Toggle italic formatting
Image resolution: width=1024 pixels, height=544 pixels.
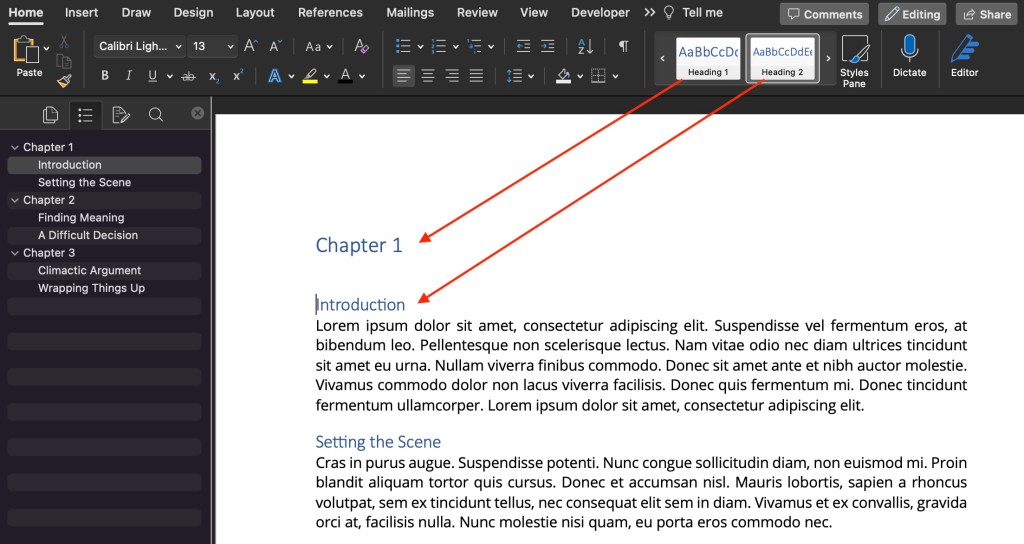click(x=129, y=76)
